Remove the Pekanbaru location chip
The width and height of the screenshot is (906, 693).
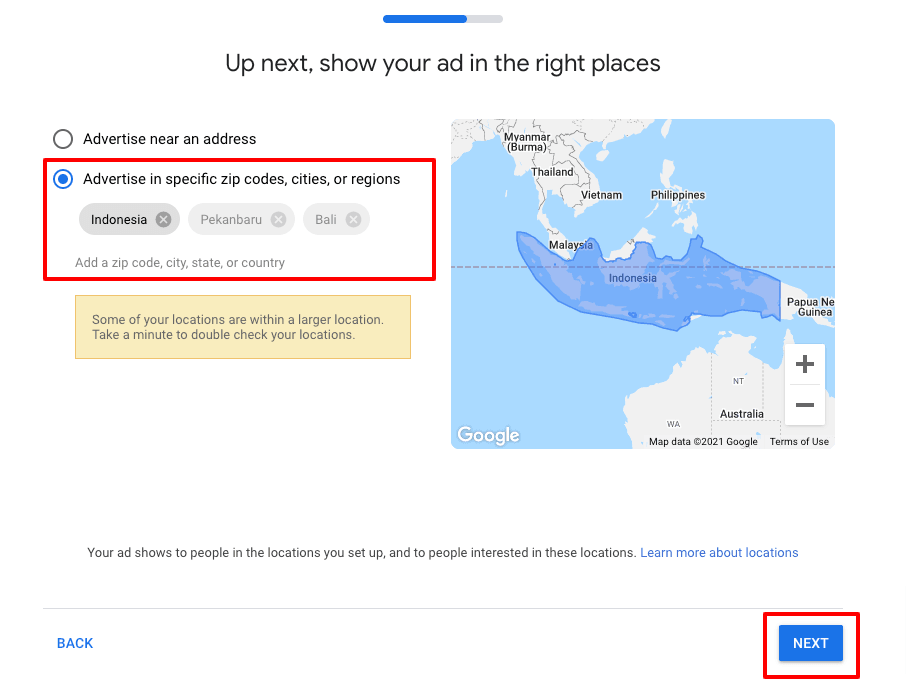pos(278,220)
